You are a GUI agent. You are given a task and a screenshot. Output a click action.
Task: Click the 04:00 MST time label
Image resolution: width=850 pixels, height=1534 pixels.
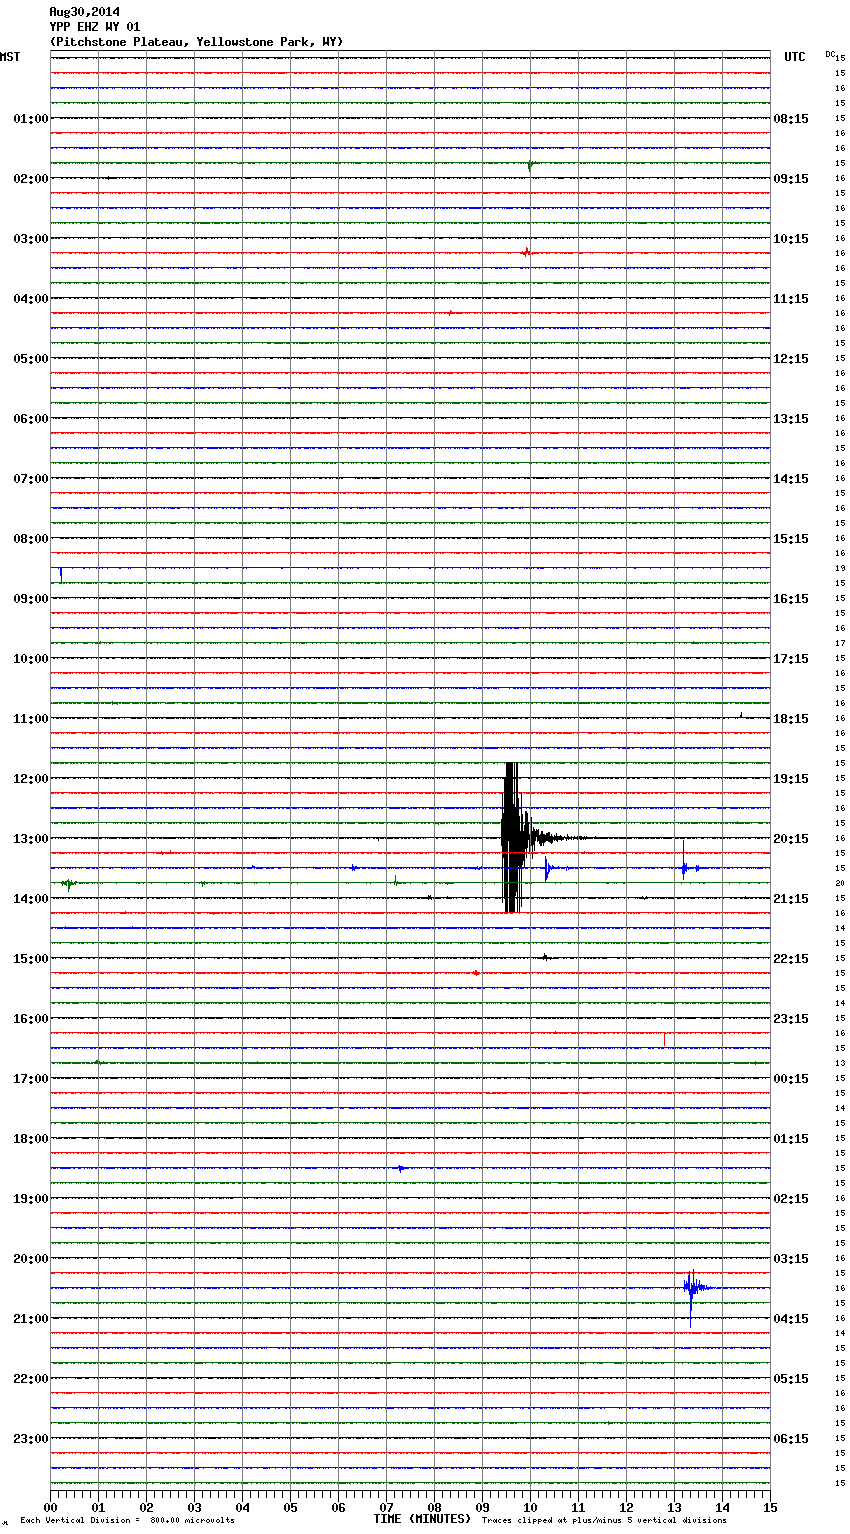pyautogui.click(x=30, y=299)
